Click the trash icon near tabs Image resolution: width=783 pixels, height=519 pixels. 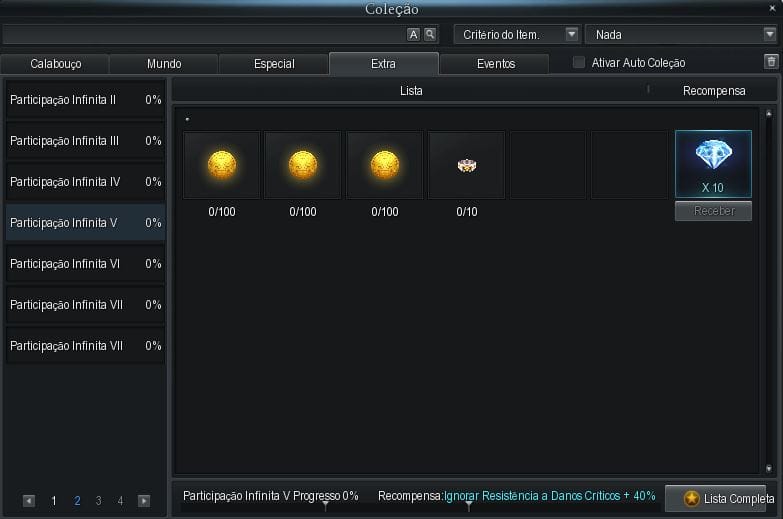click(x=770, y=62)
